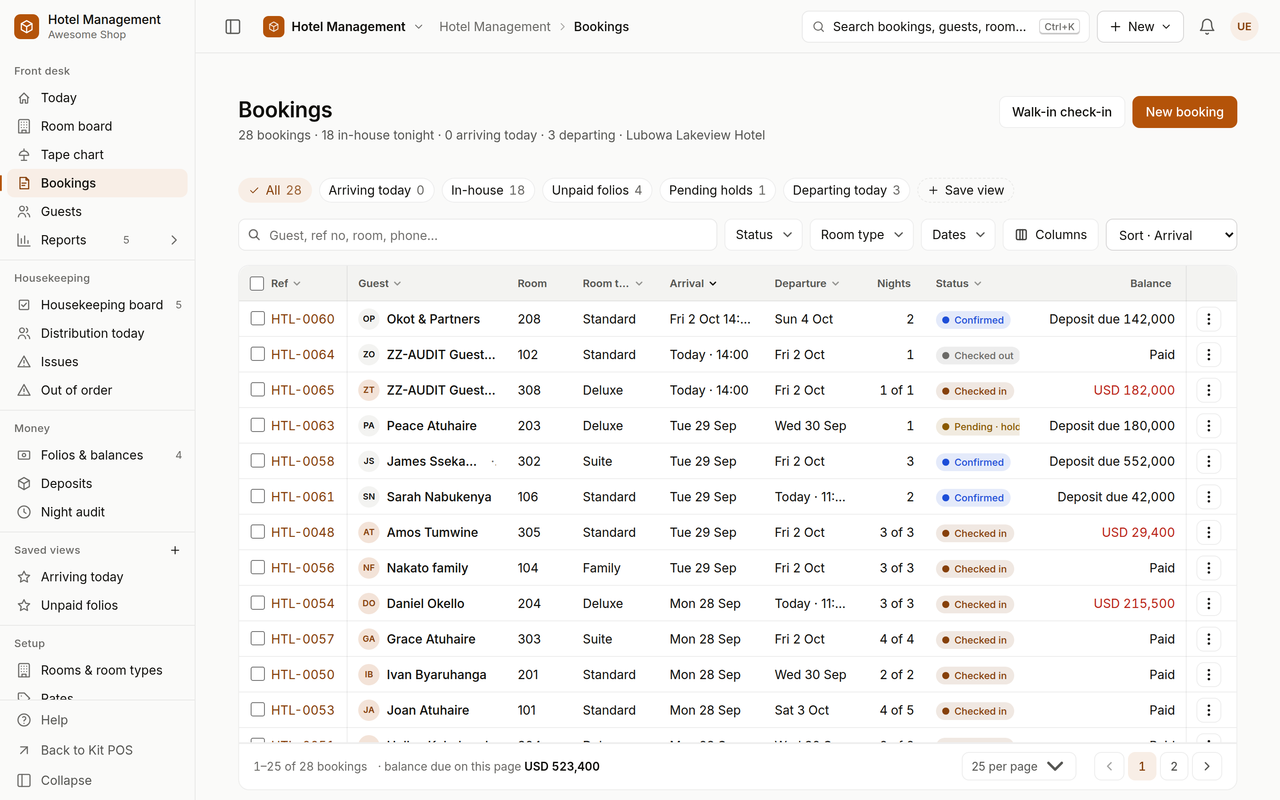Add a new saved view plus icon
Screen dimensions: 1280x800
175,550
